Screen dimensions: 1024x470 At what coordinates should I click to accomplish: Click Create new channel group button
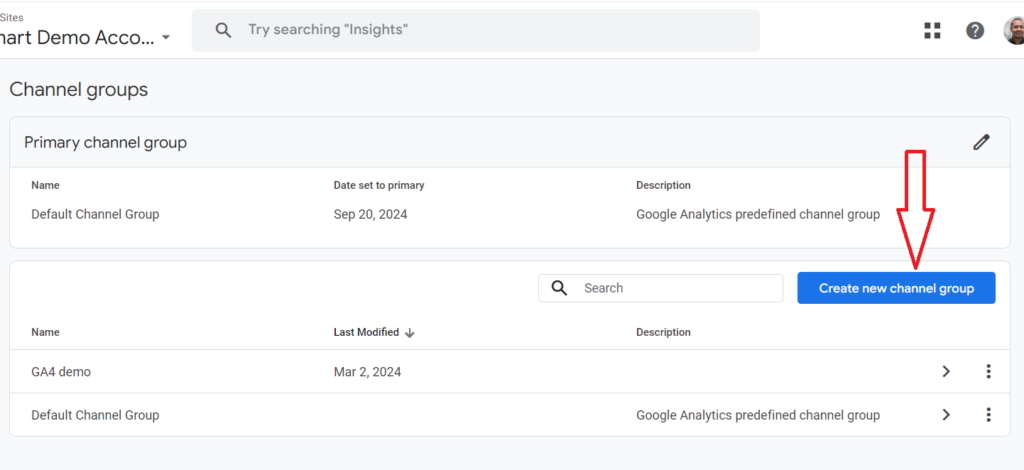pos(896,288)
